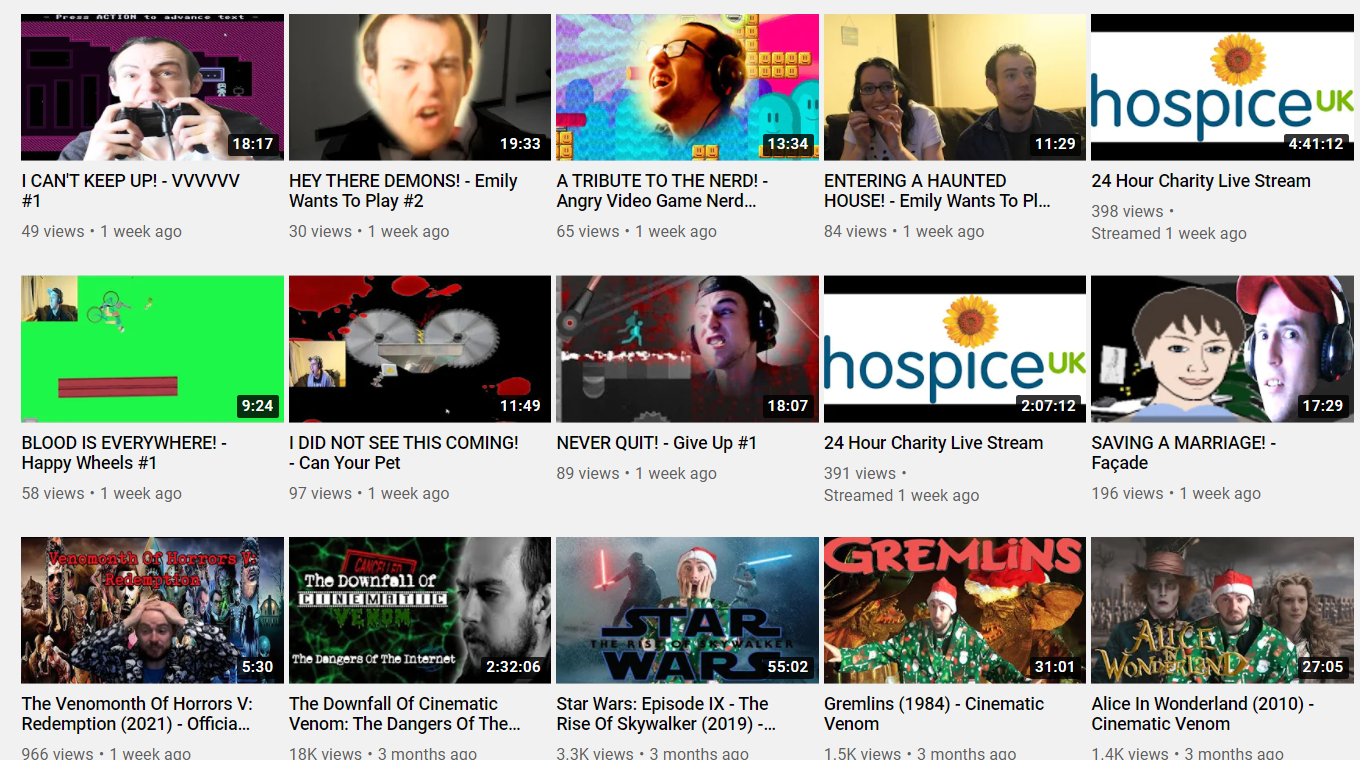Click 'BLOOD IS EVERYWHERE! - Happy Wheels #1' title

pos(124,453)
